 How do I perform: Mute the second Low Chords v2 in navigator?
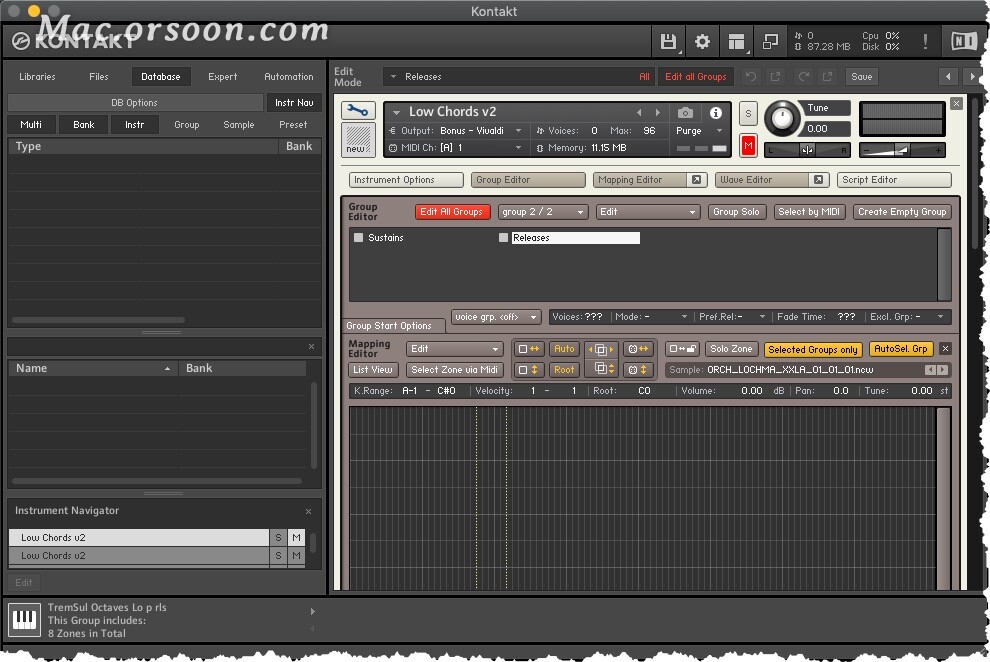point(296,555)
